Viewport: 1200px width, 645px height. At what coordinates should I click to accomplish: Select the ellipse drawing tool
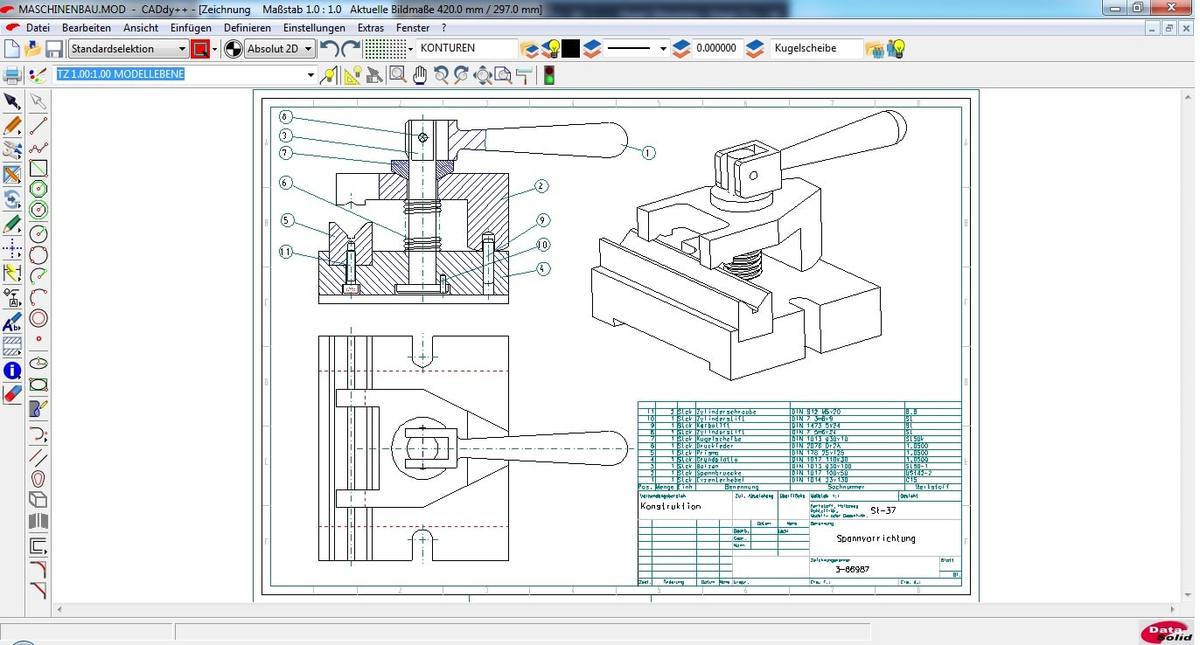tap(39, 362)
